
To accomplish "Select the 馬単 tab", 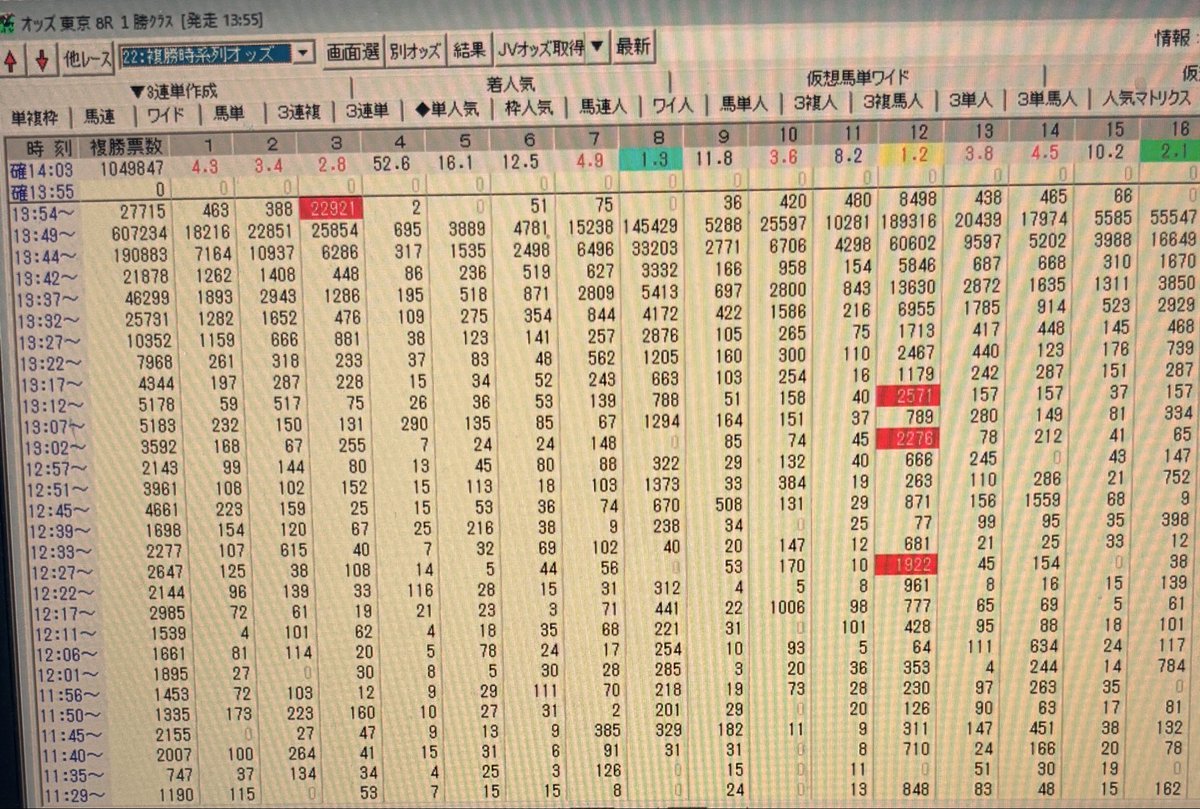I will [229, 113].
